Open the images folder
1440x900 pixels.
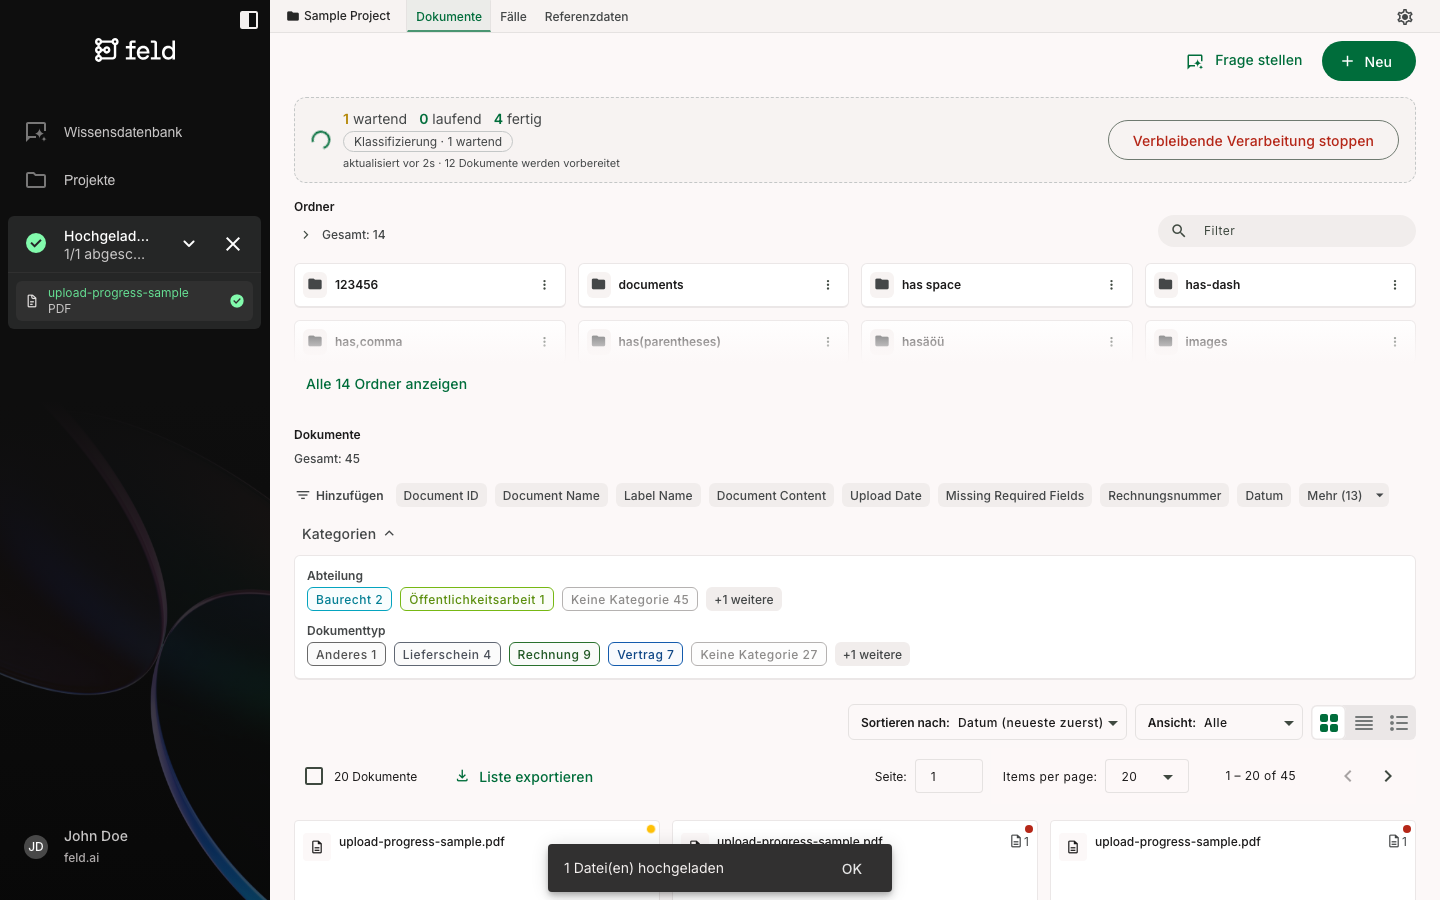1280,341
